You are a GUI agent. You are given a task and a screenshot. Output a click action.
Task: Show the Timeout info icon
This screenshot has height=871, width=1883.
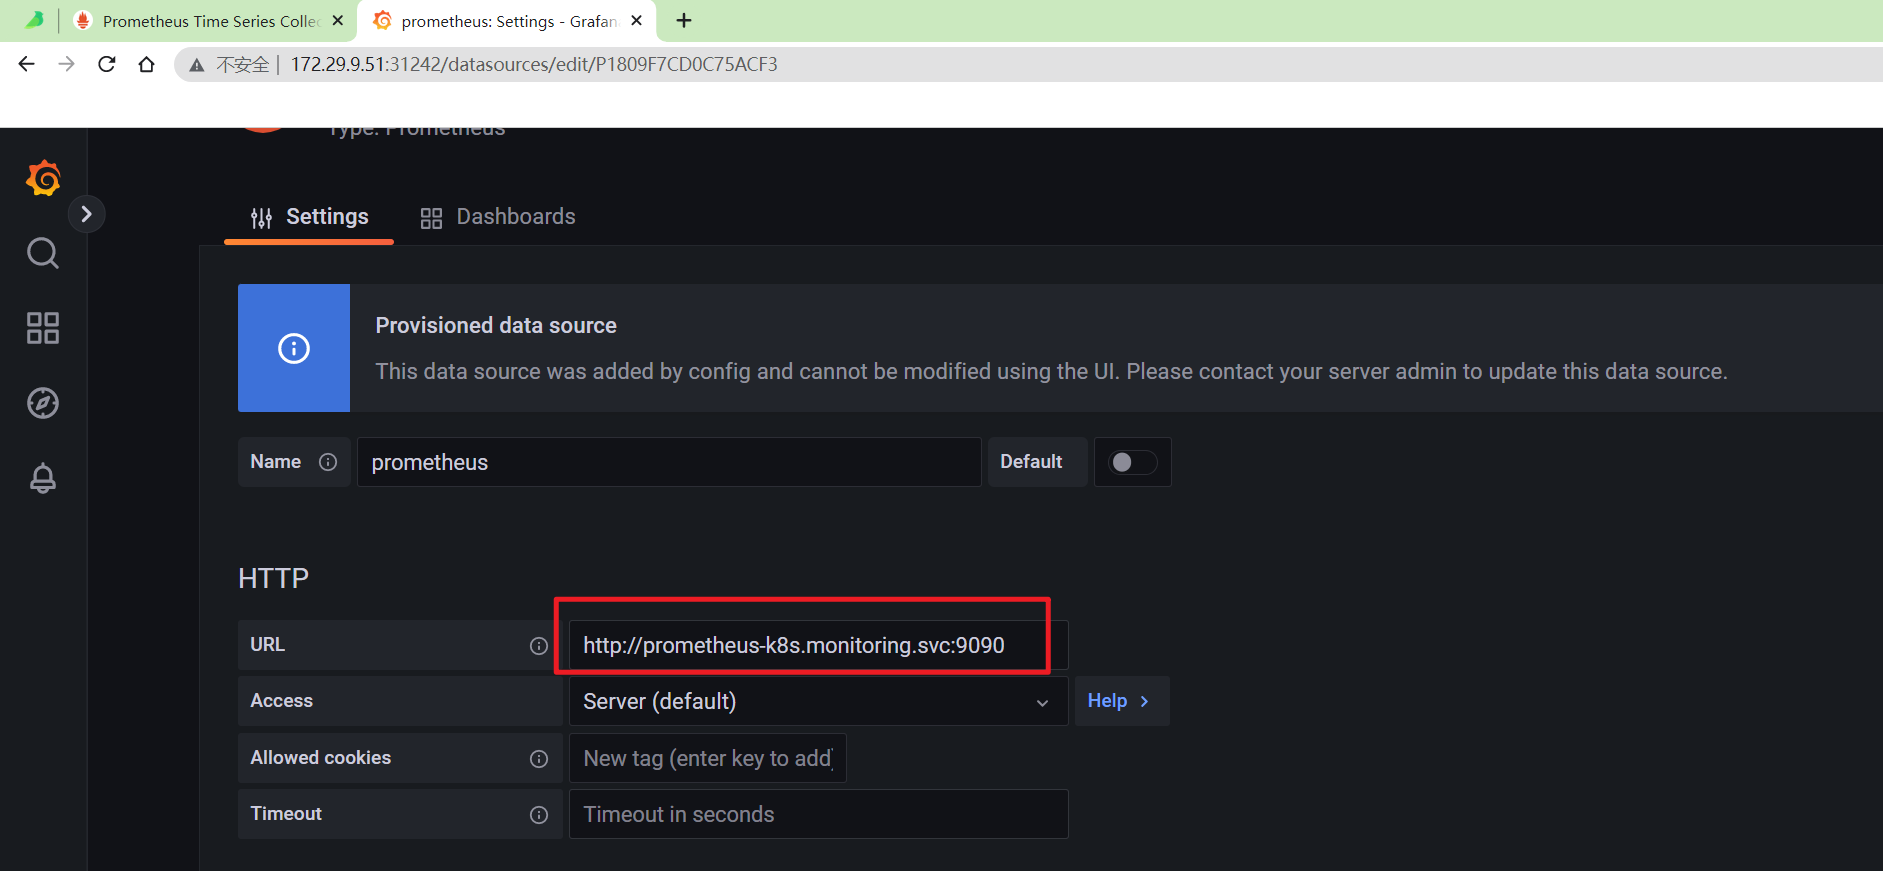click(539, 815)
